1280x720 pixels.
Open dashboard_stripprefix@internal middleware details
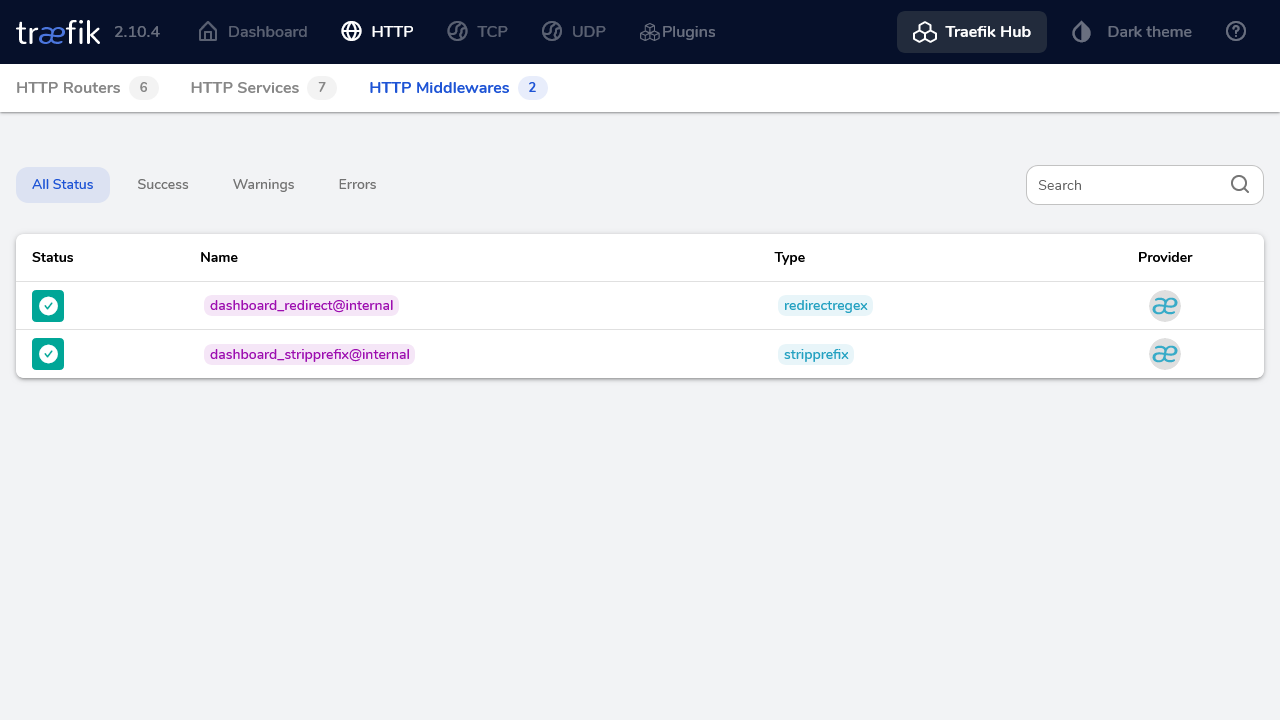[309, 354]
